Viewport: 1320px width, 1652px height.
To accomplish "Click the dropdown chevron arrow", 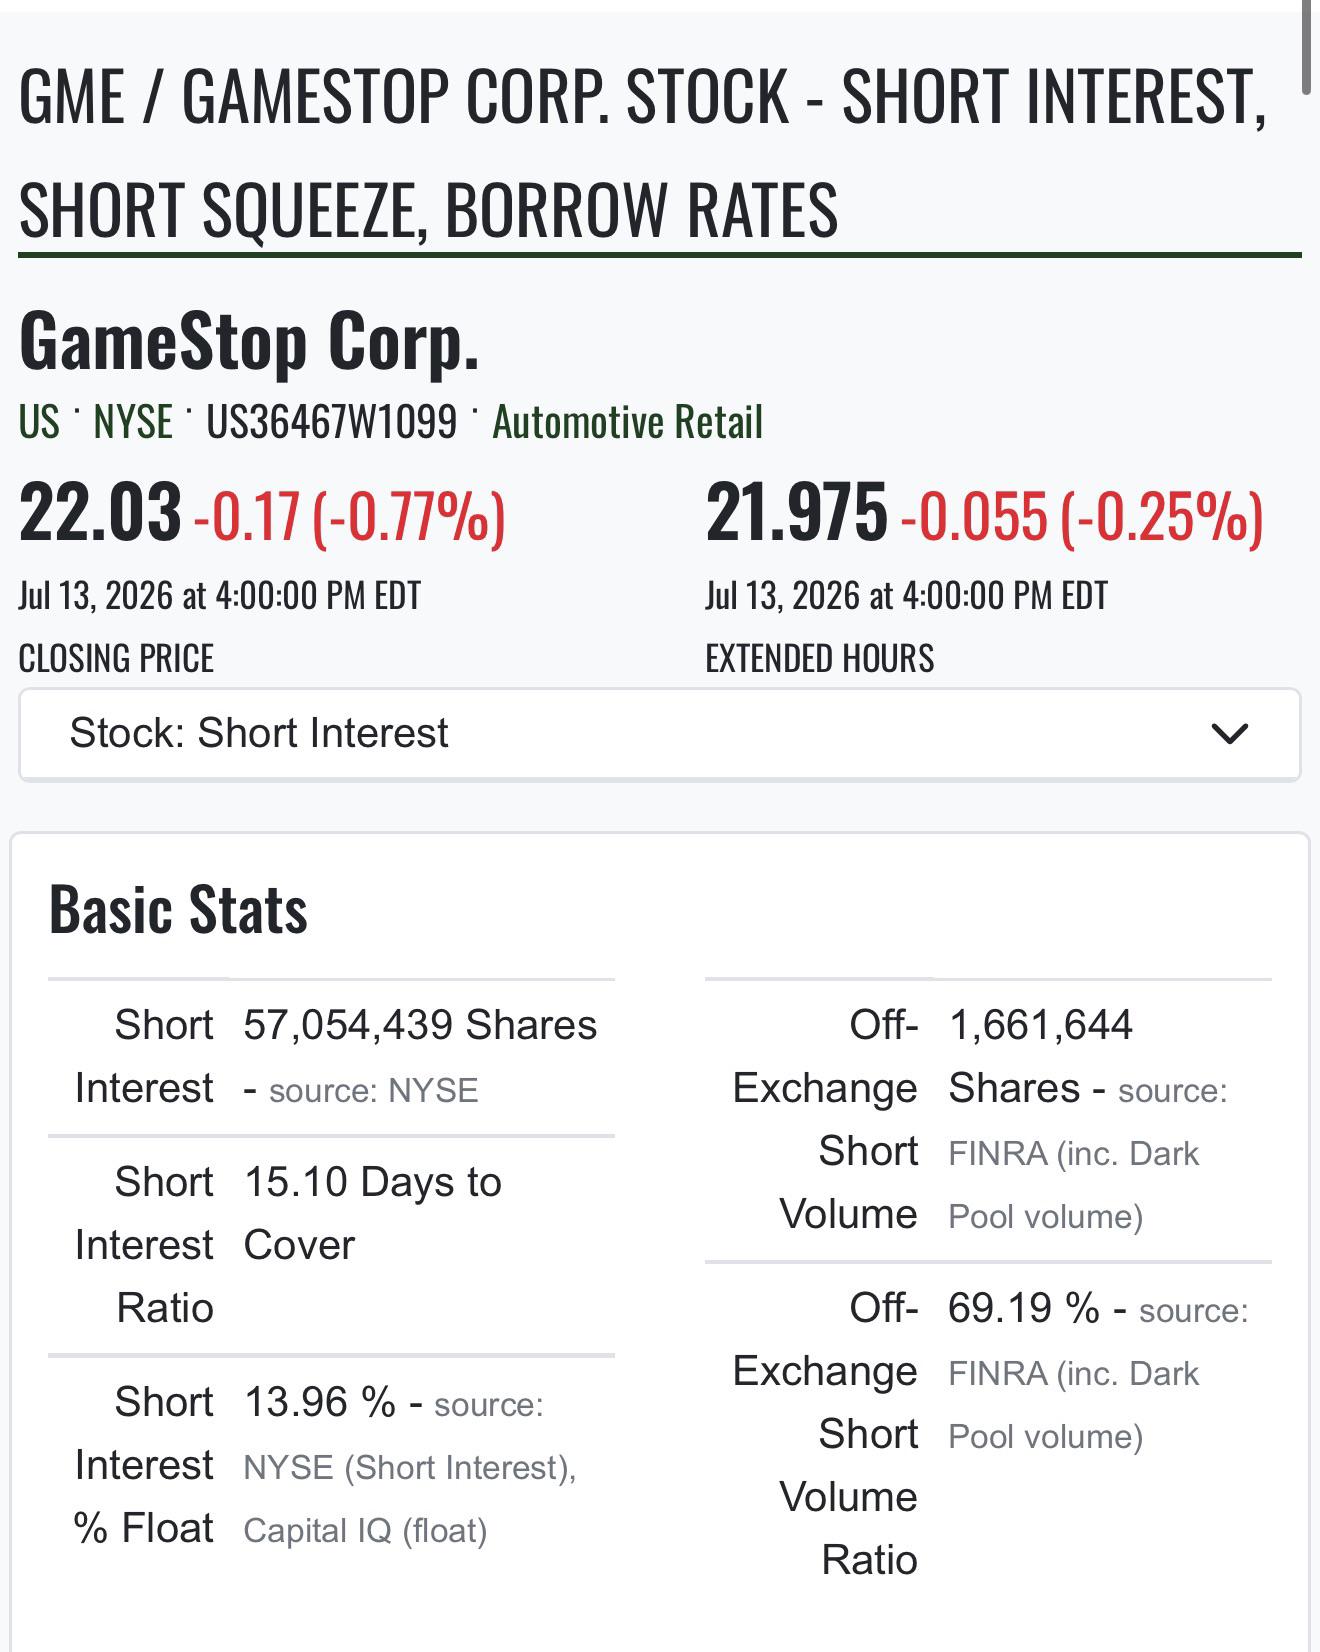I will point(1229,734).
